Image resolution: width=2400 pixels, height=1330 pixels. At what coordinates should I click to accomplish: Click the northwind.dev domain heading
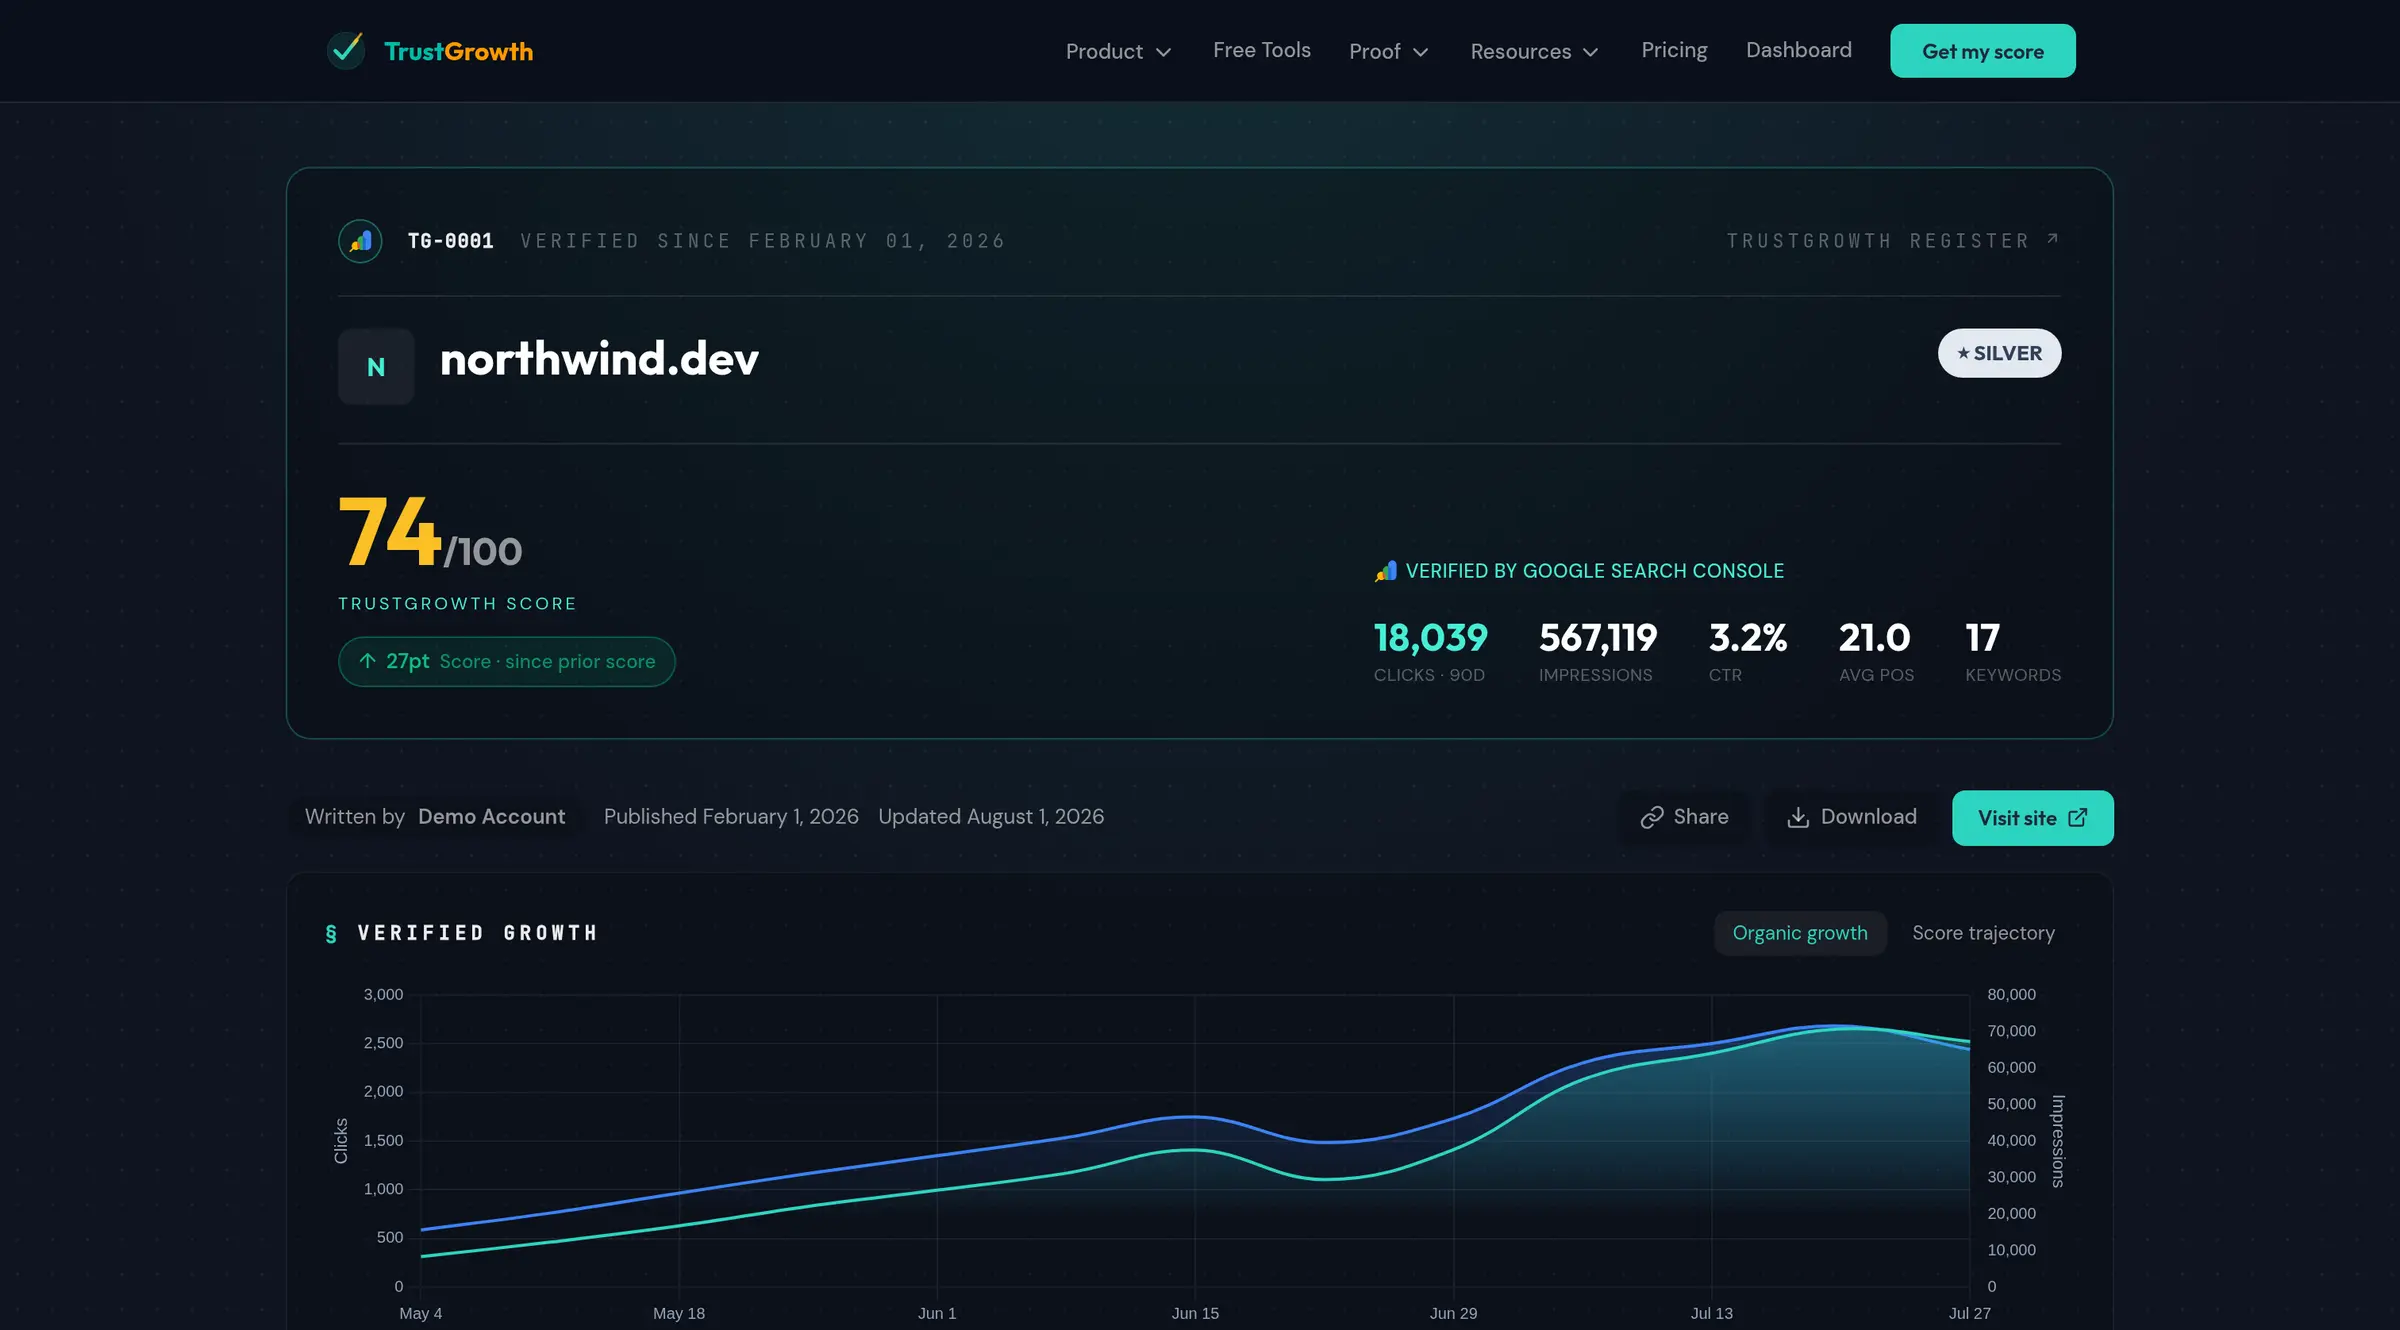coord(599,358)
